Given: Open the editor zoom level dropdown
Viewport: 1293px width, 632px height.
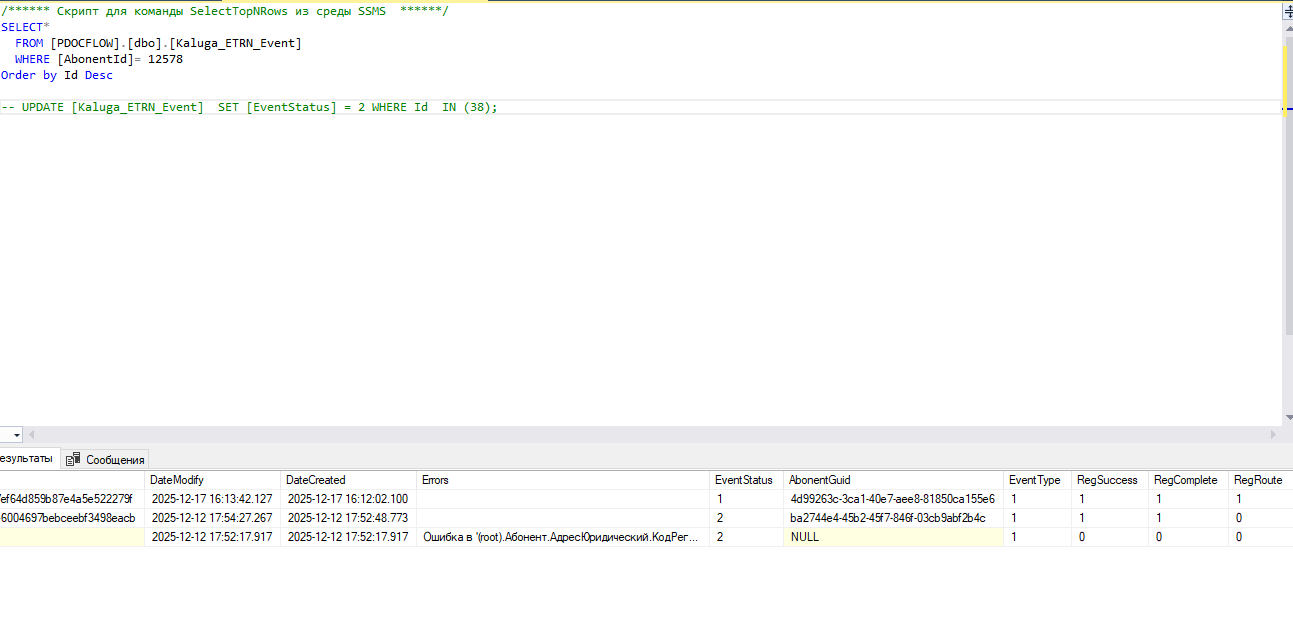Looking at the screenshot, I should click(15, 435).
